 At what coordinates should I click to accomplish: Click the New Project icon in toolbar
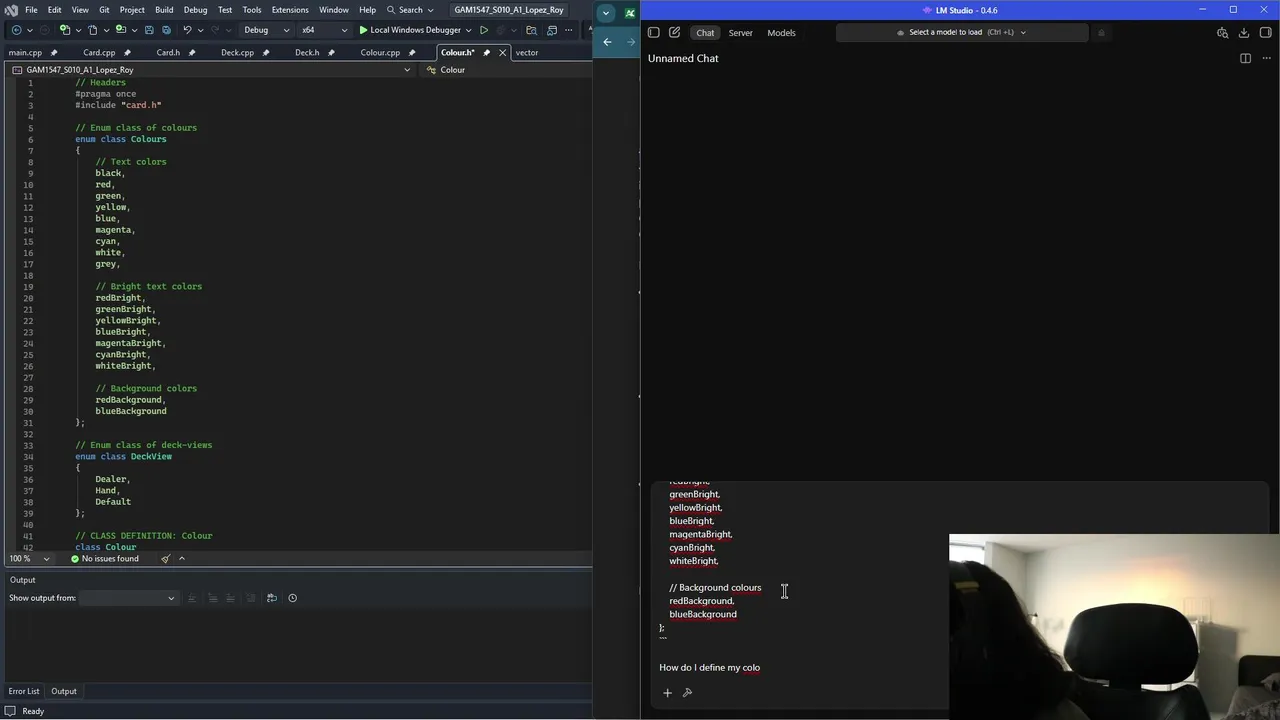pos(65,30)
